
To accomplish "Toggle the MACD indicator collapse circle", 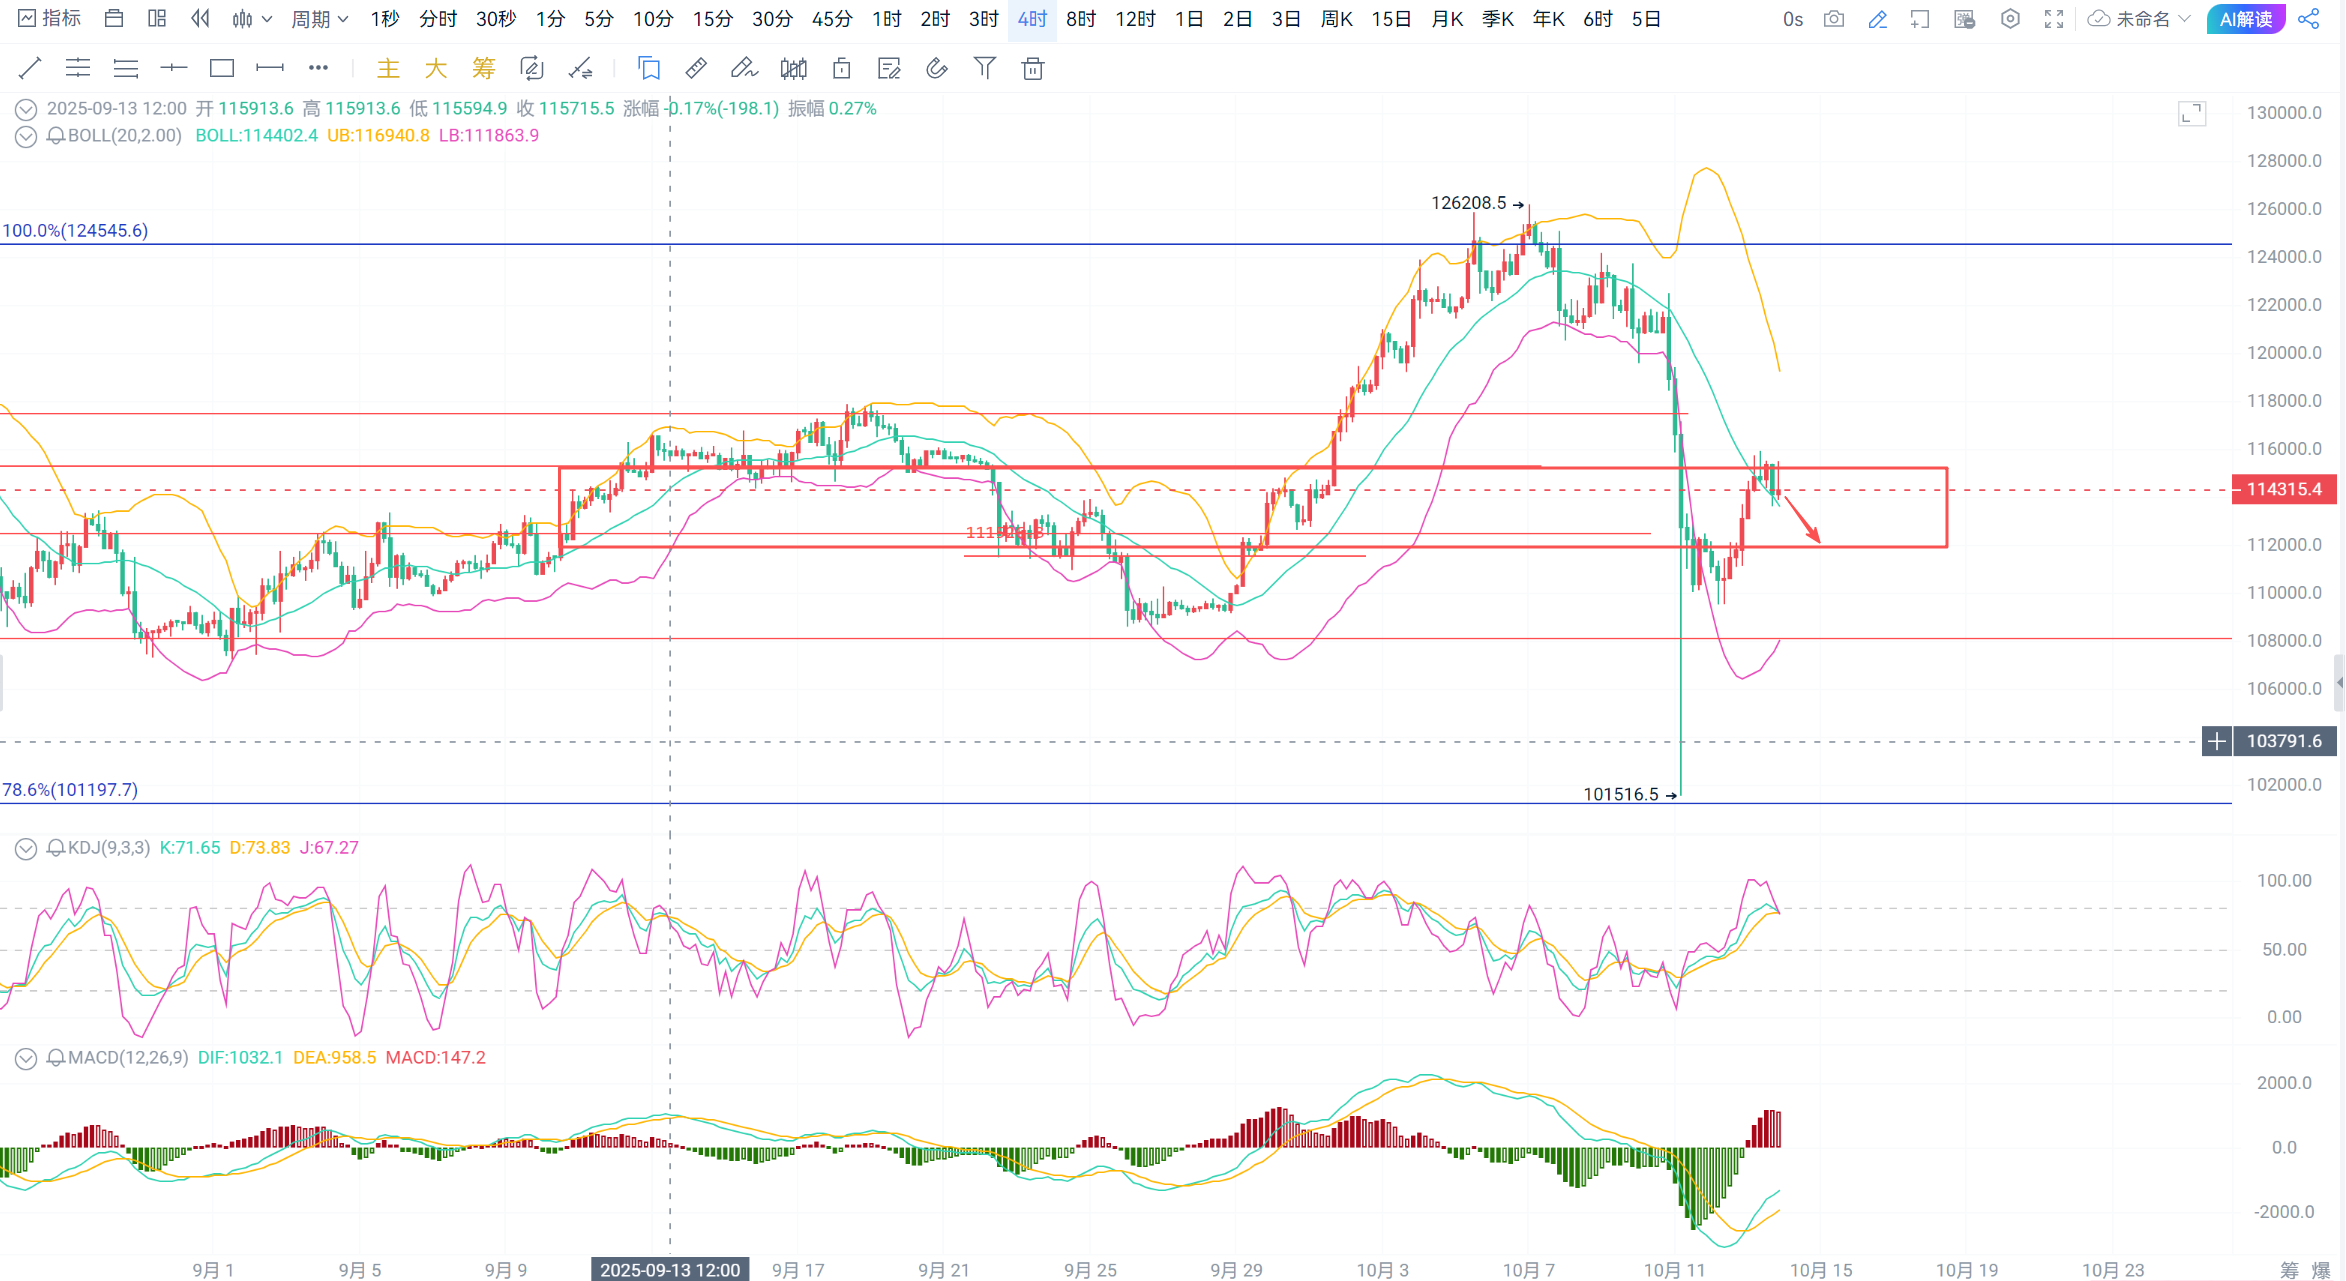I will pos(26,1058).
